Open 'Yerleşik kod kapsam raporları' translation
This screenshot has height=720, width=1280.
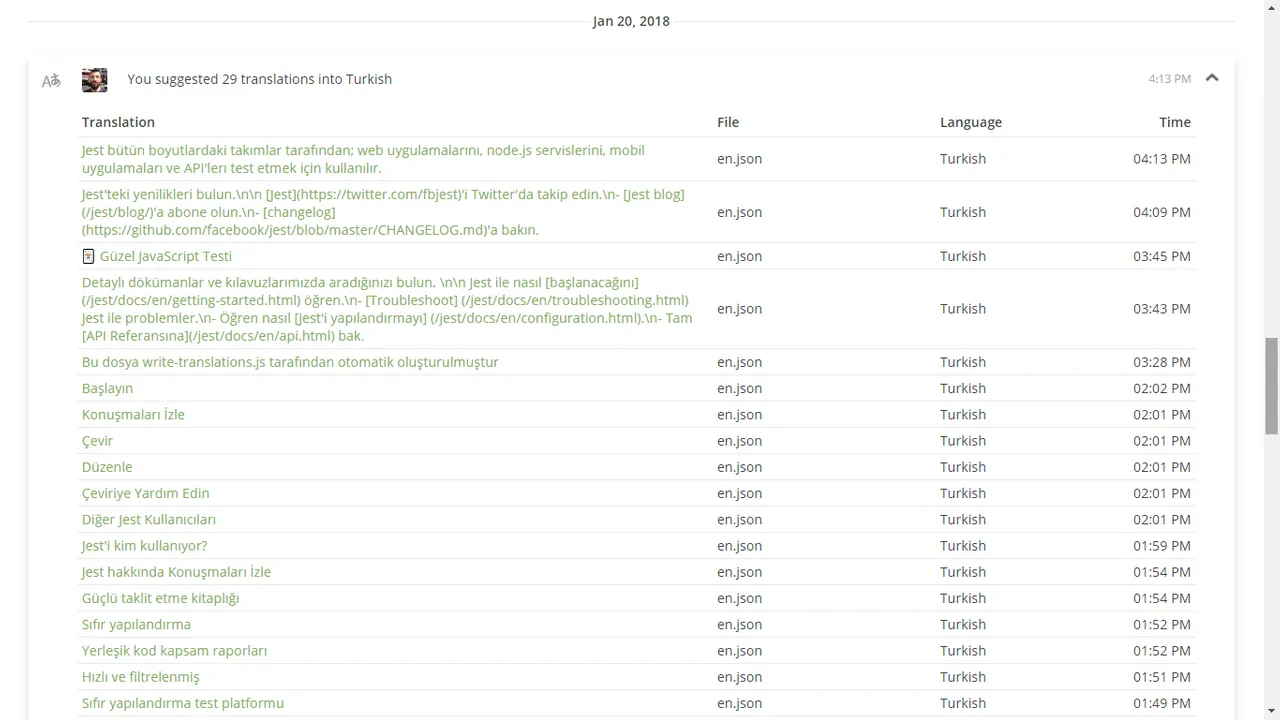point(174,651)
